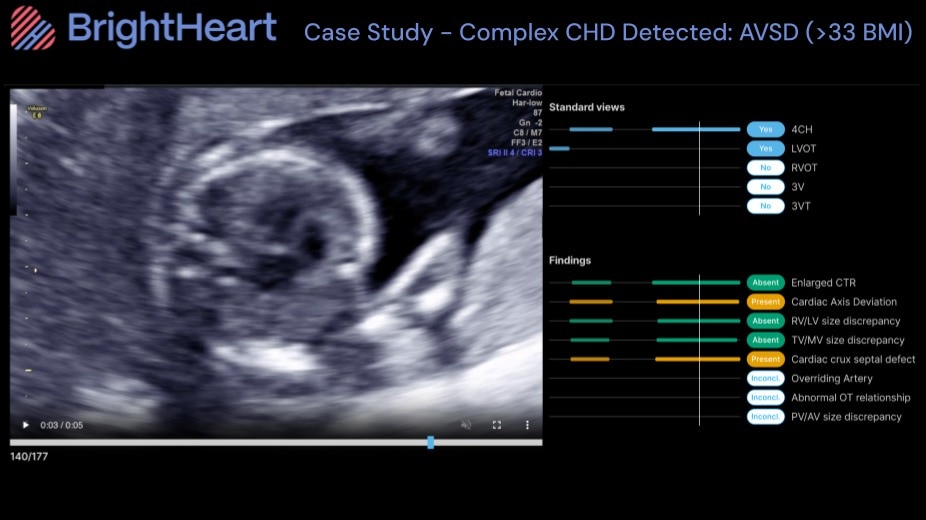Click the play button in video controls

[x=26, y=425]
